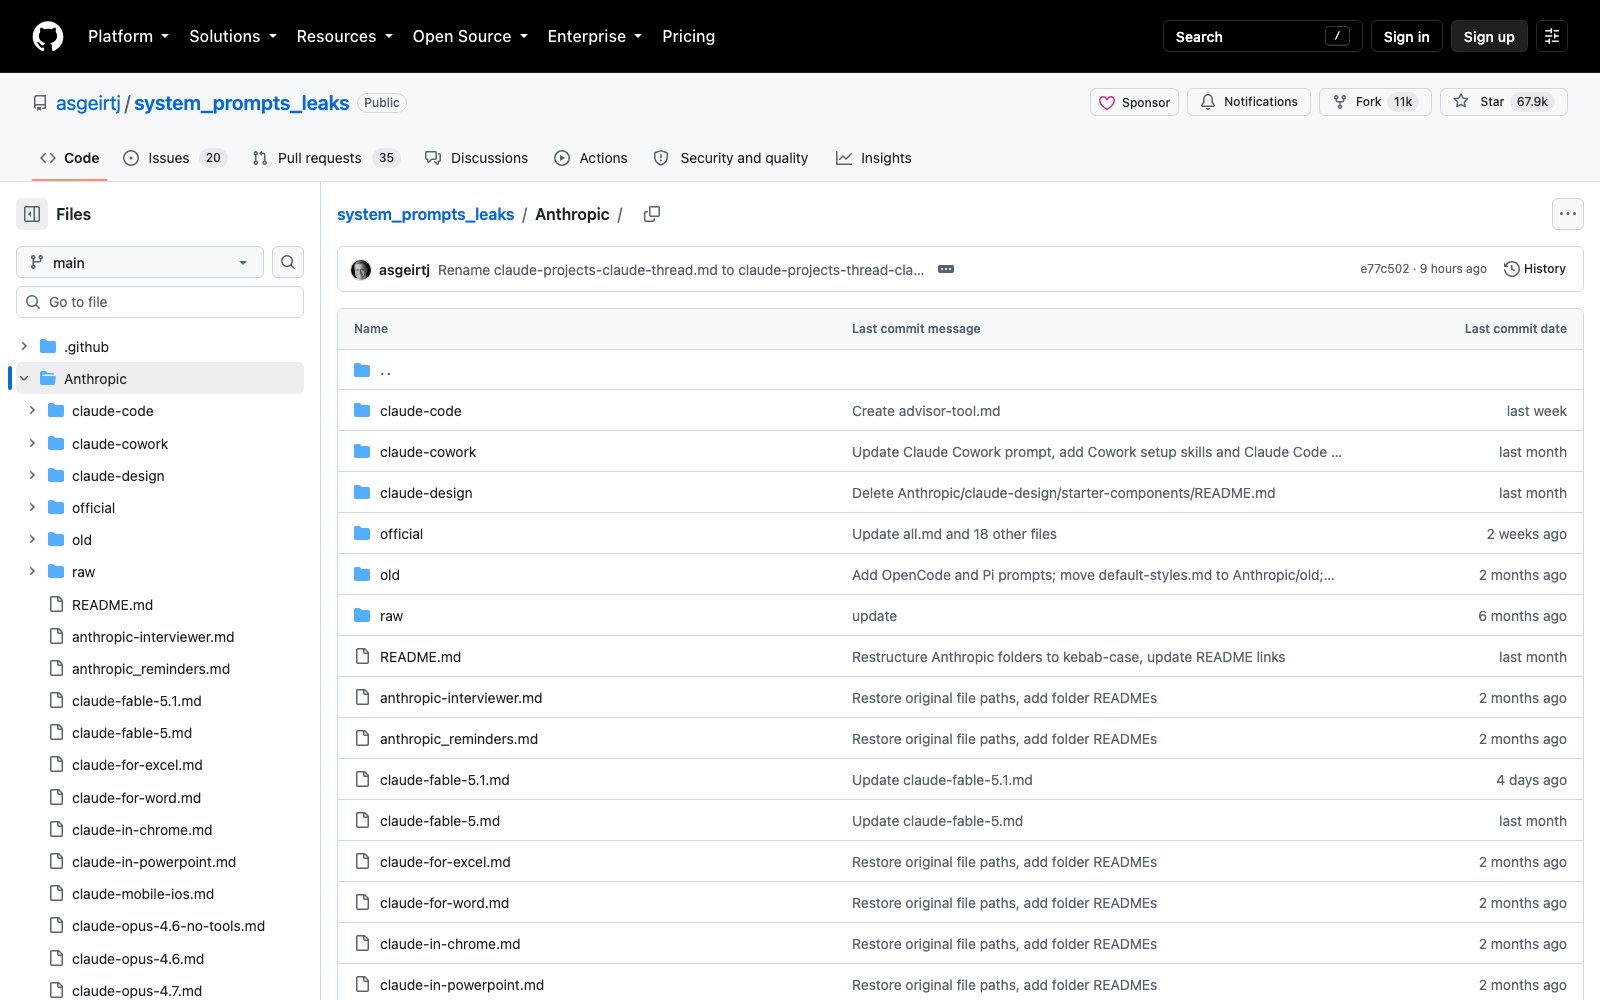The image size is (1600, 1000).
Task: Click the old folder icon in the file list
Action: point(362,575)
